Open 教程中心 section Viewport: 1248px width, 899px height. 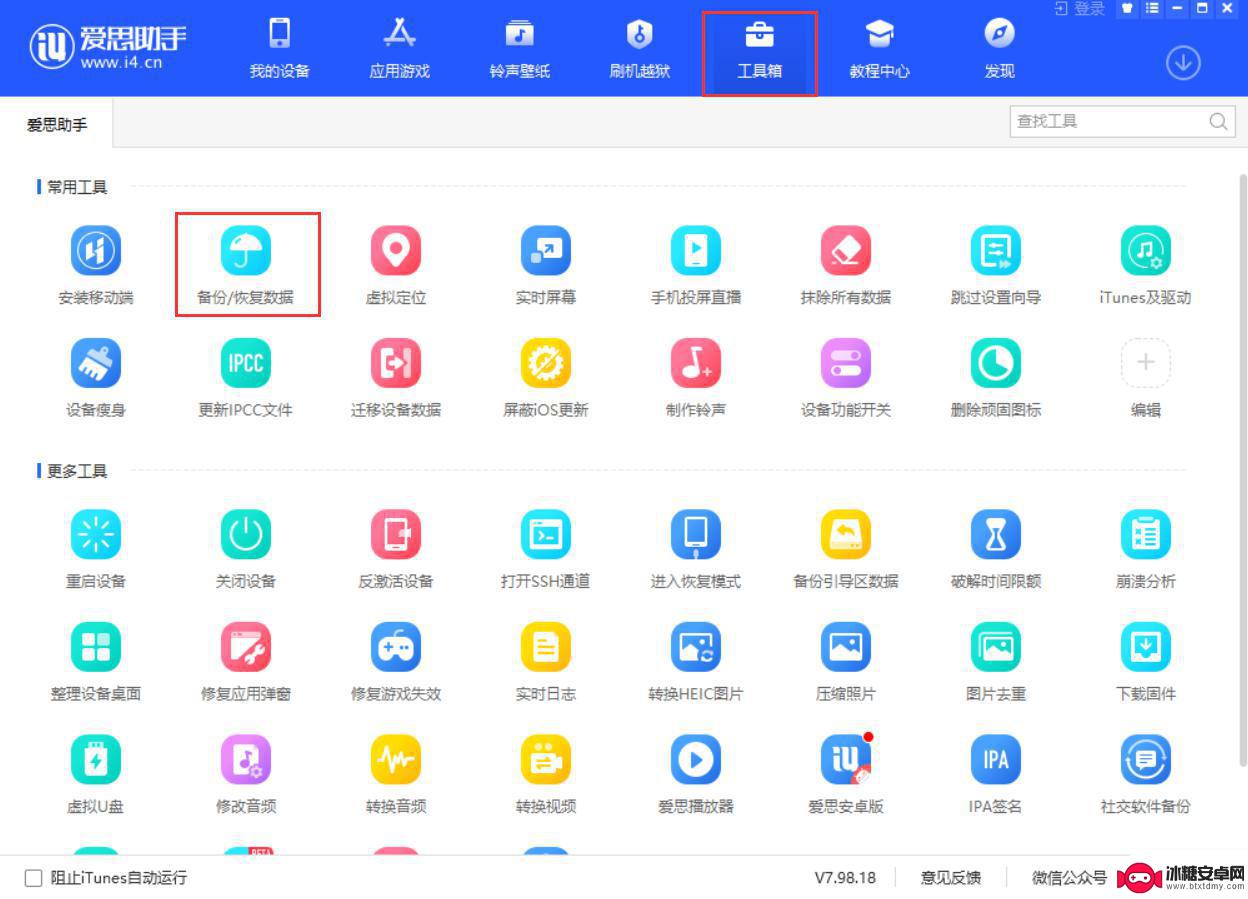pos(880,48)
